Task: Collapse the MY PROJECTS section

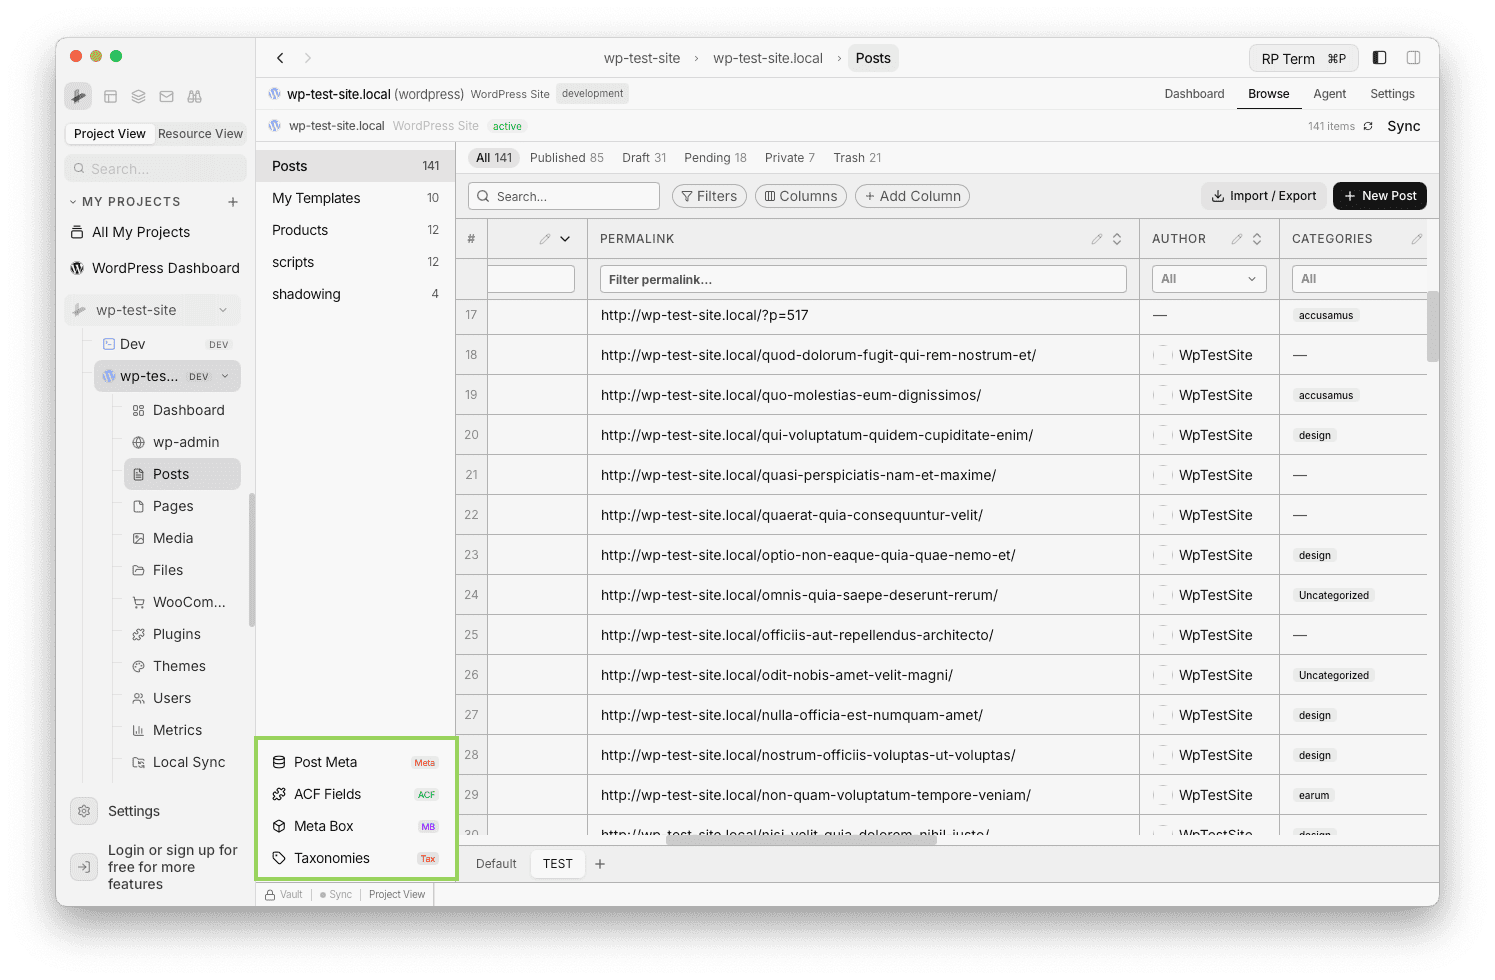Action: tap(73, 202)
